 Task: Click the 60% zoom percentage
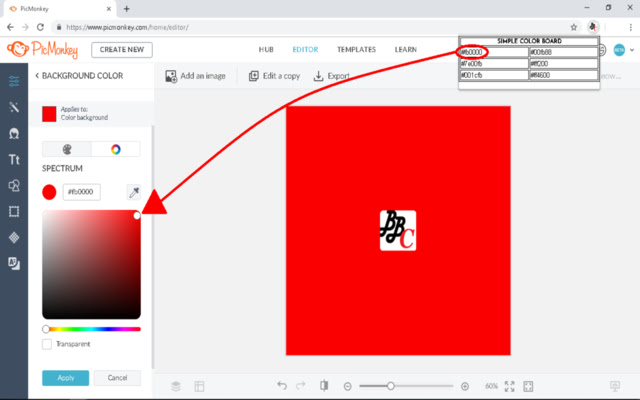[x=491, y=386]
